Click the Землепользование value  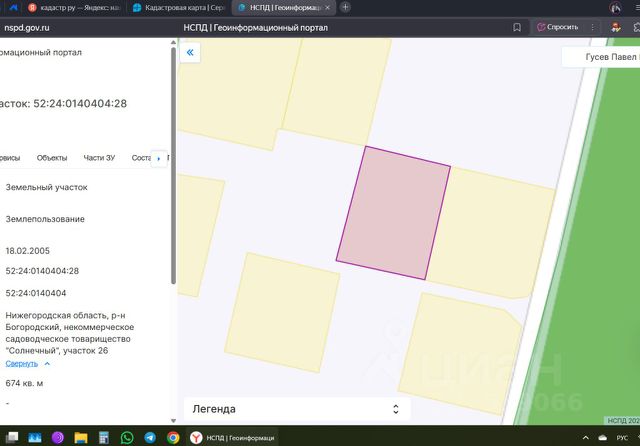point(45,219)
